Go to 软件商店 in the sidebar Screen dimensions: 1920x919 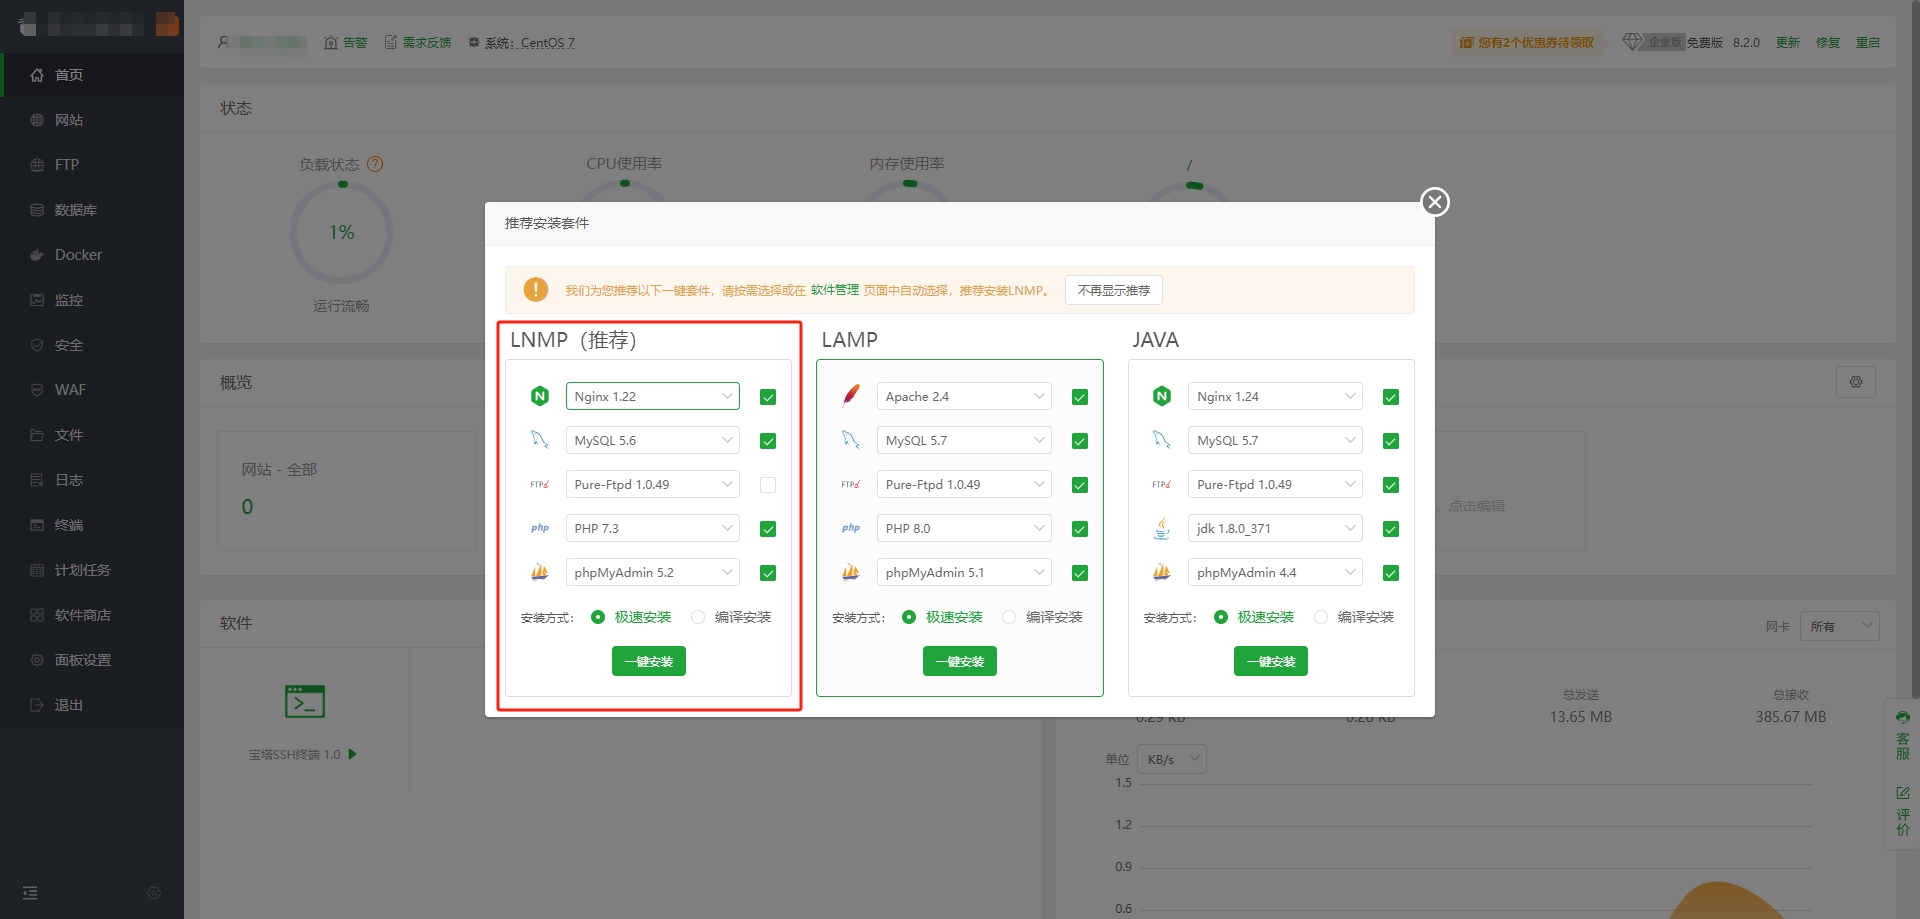(82, 615)
